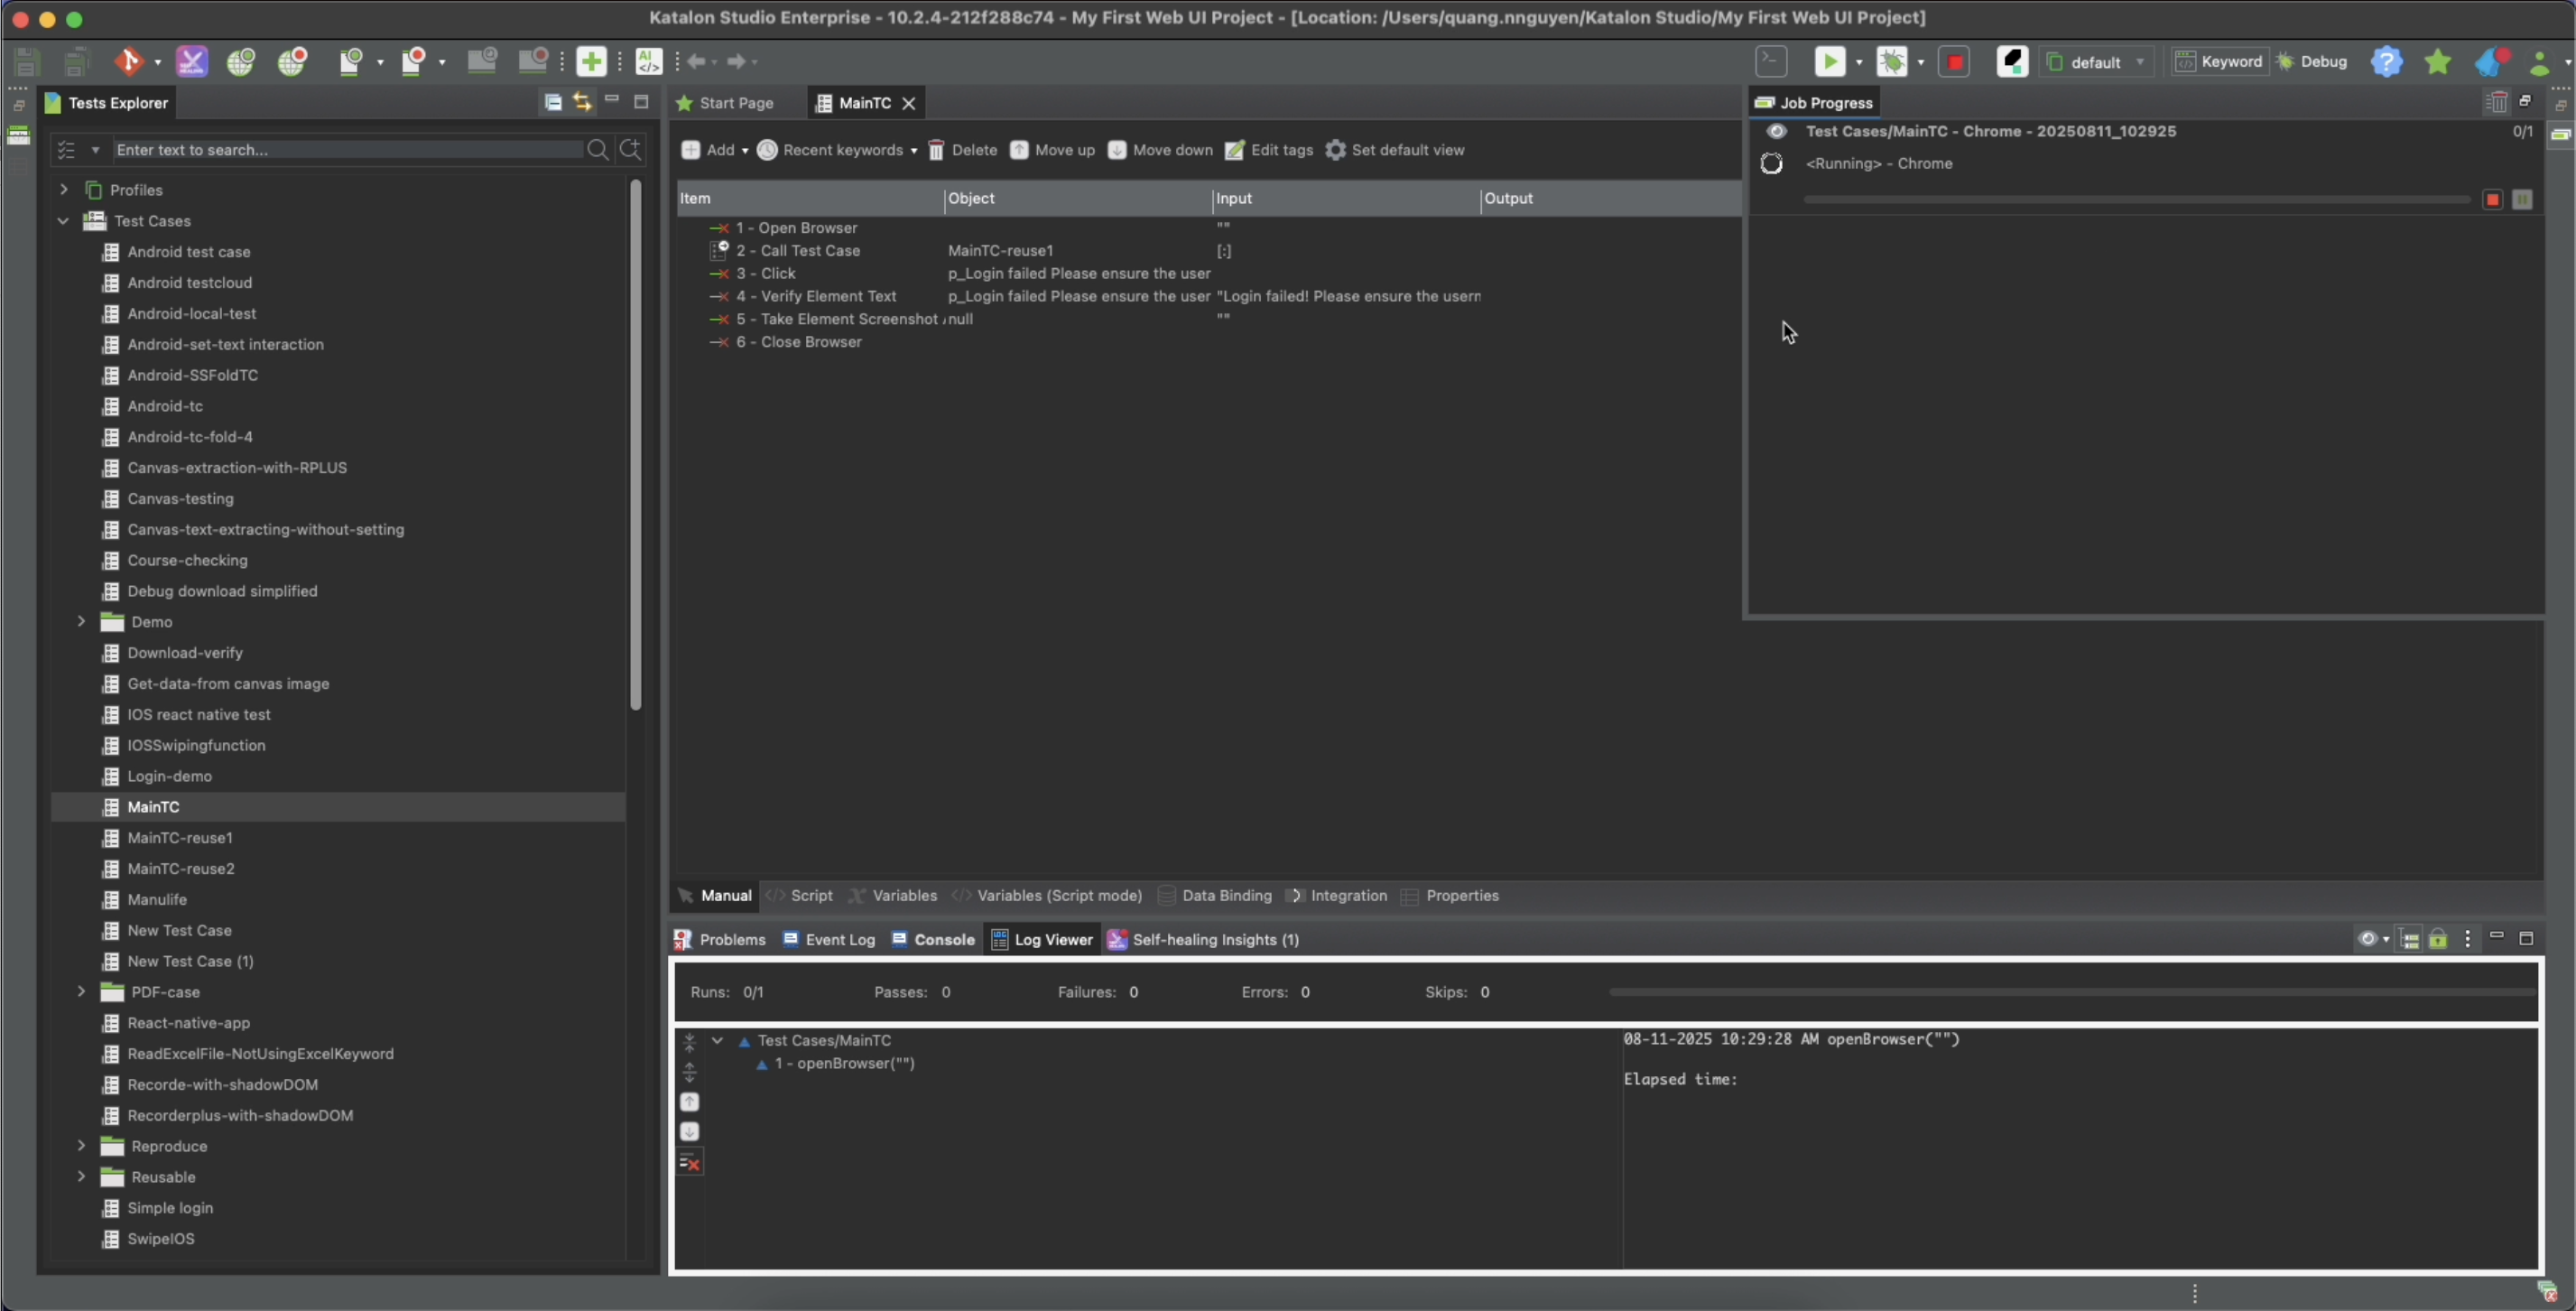
Task: Open the default execution profile dropdown
Action: coord(2095,62)
